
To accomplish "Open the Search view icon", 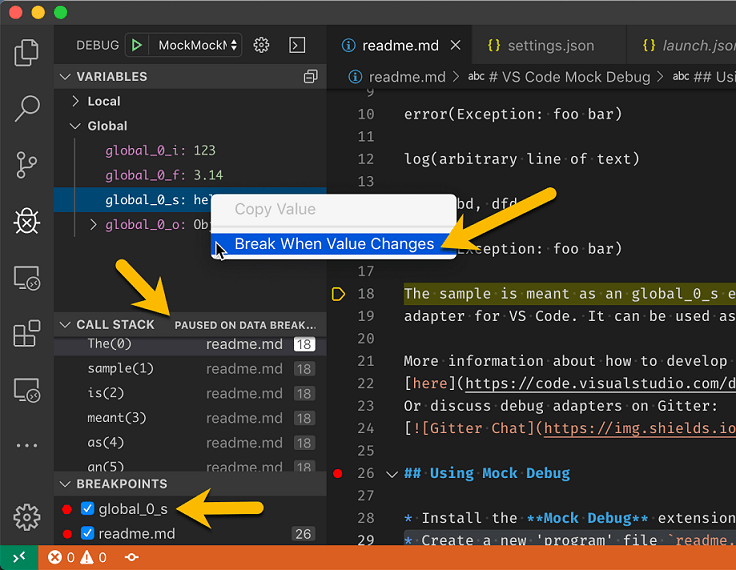I will (27, 109).
